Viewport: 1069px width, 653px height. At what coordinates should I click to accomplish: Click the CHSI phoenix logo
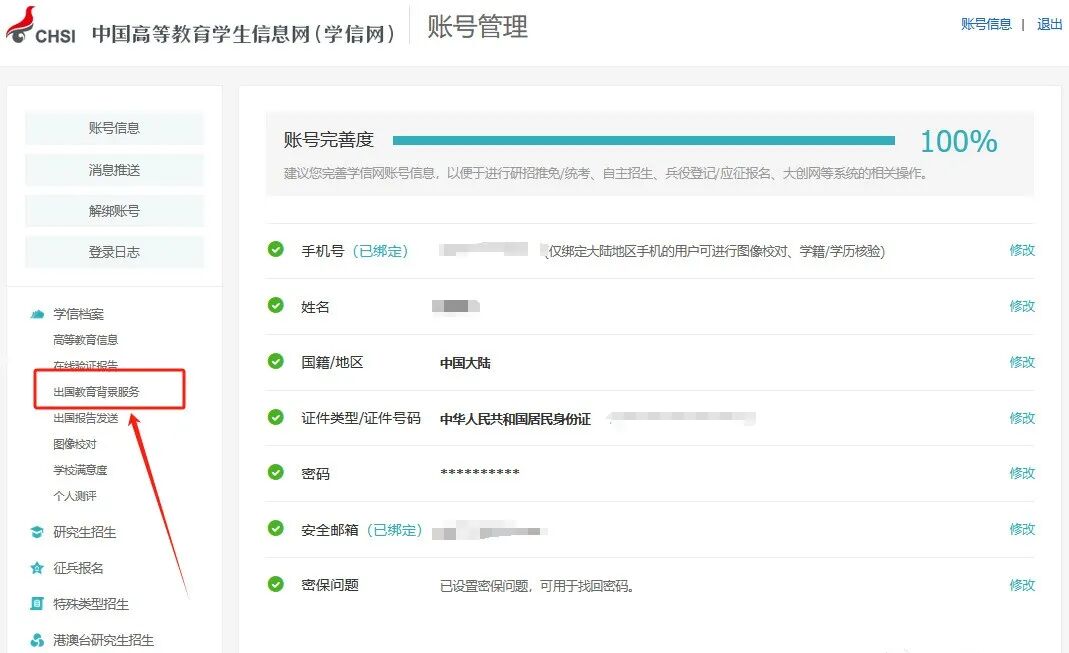tap(21, 22)
